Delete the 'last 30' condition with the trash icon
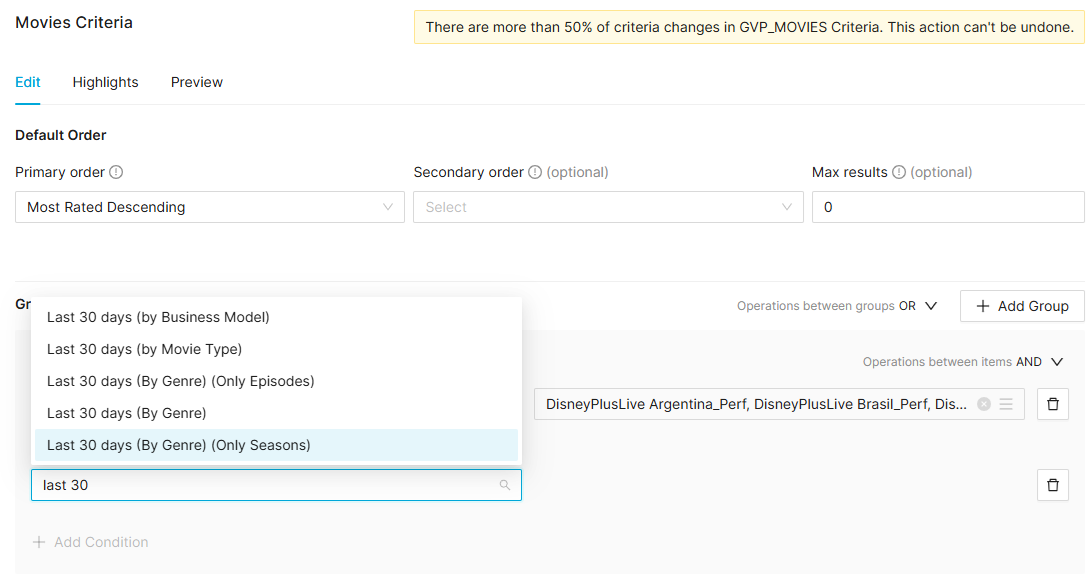Viewport: 1092px width, 581px height. [x=1052, y=485]
